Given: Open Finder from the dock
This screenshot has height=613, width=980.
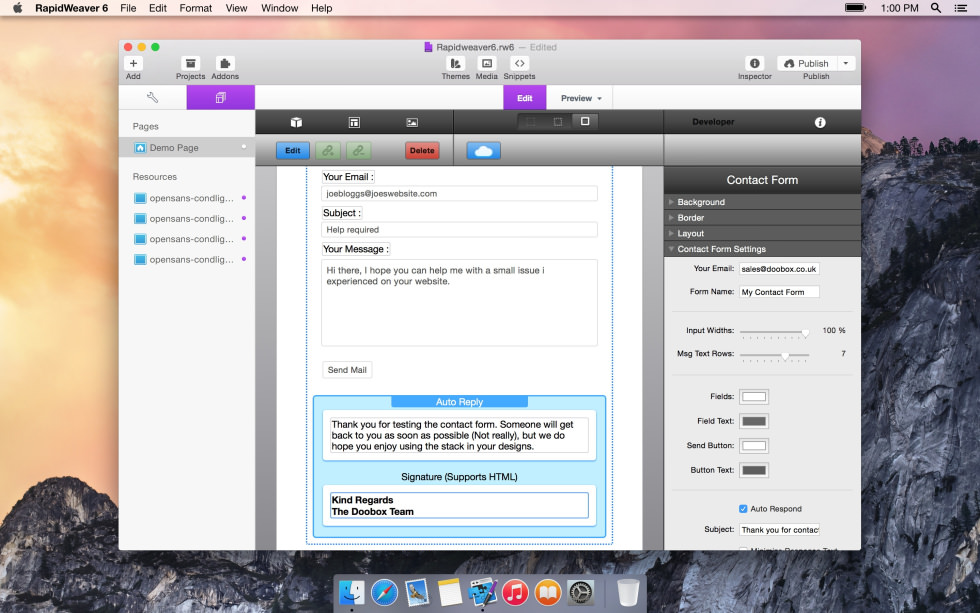Looking at the screenshot, I should (x=352, y=592).
